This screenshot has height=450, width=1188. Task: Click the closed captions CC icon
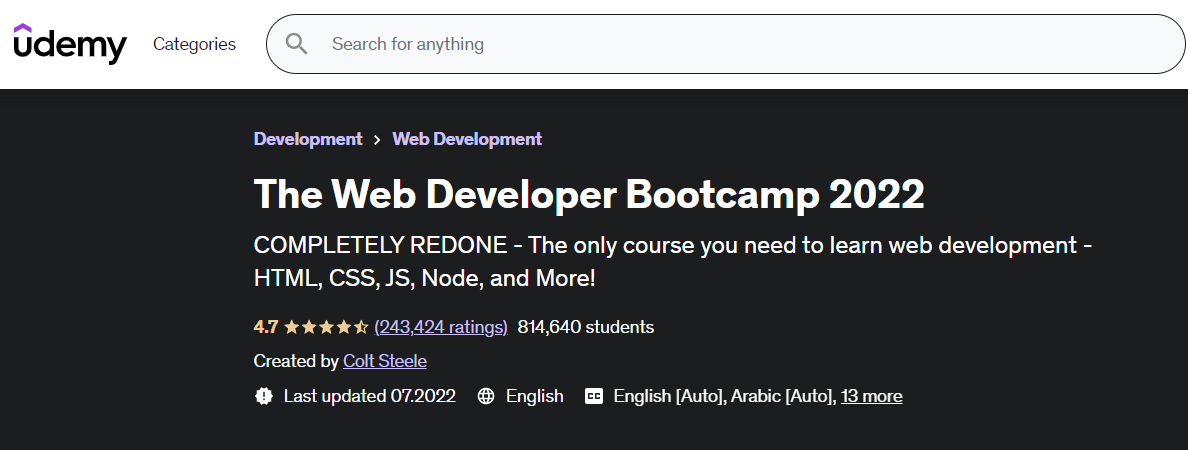[594, 395]
